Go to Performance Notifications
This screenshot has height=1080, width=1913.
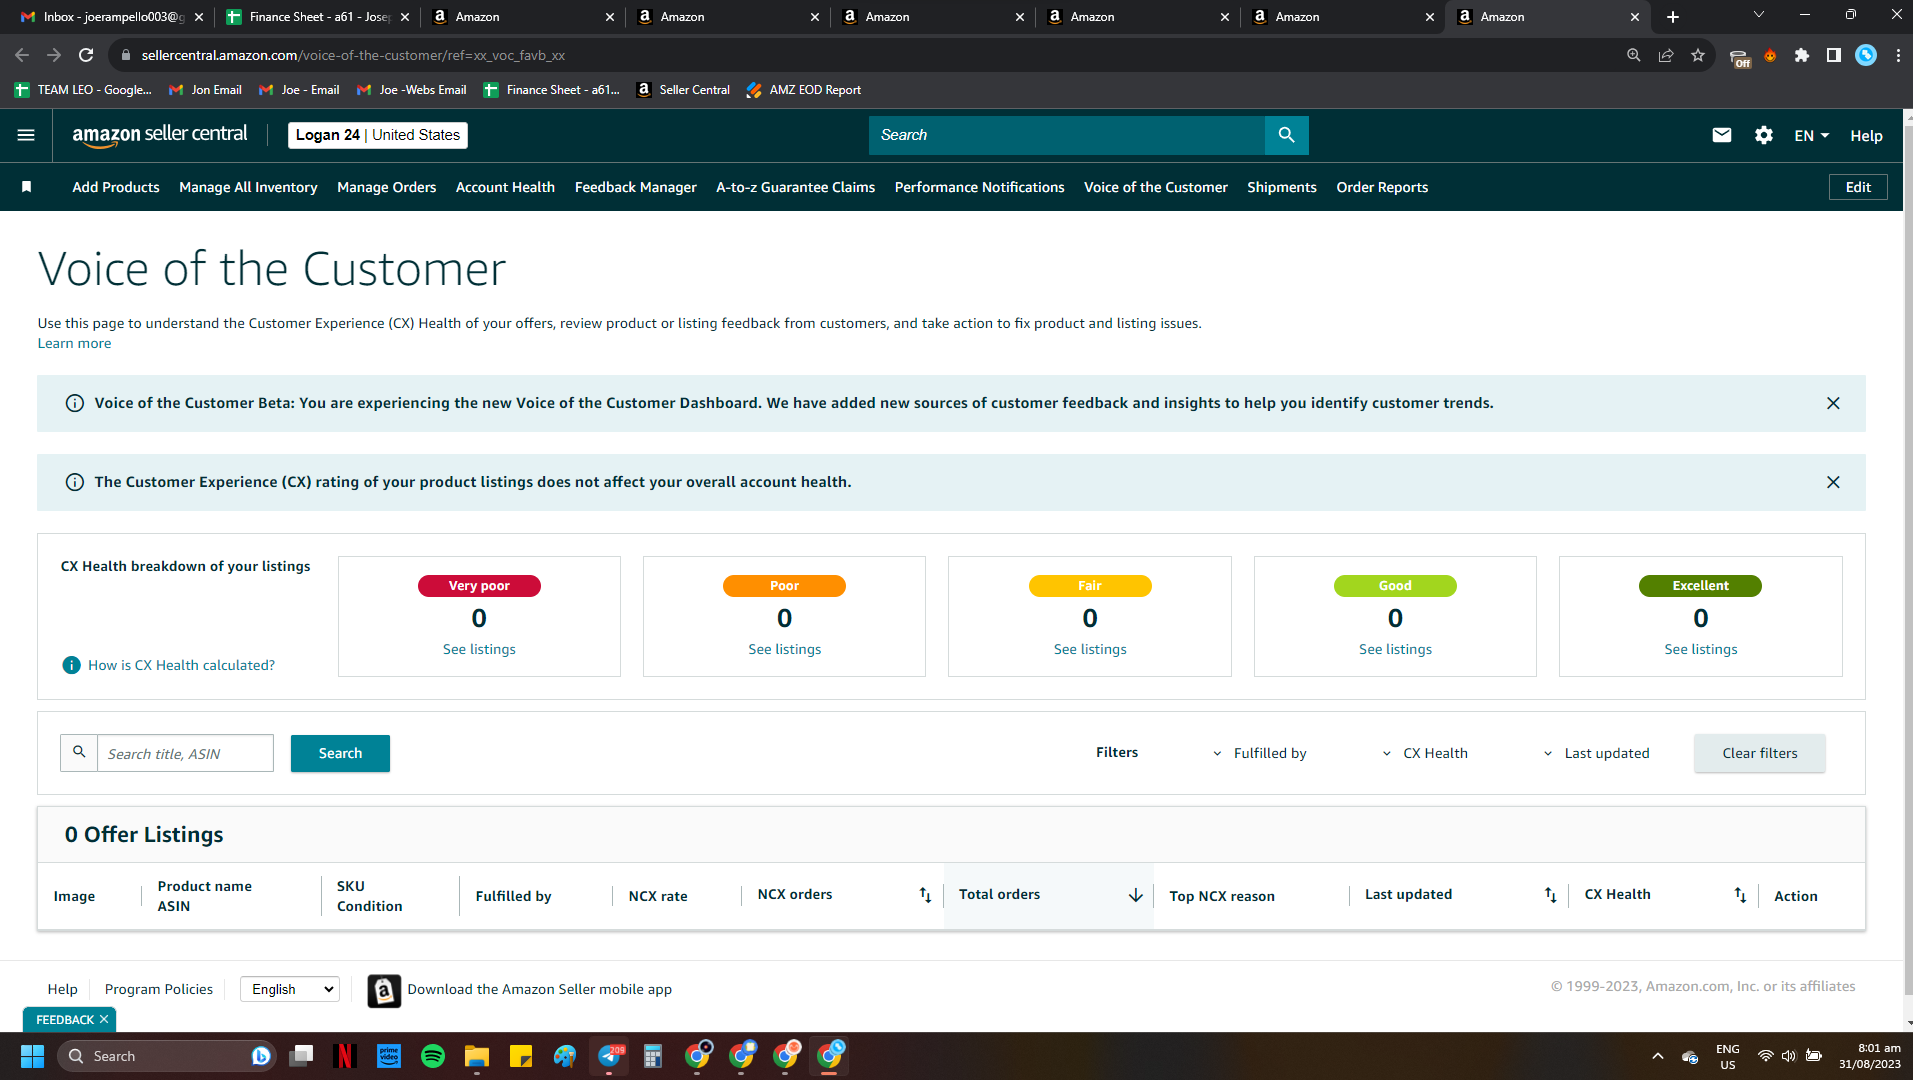(980, 187)
